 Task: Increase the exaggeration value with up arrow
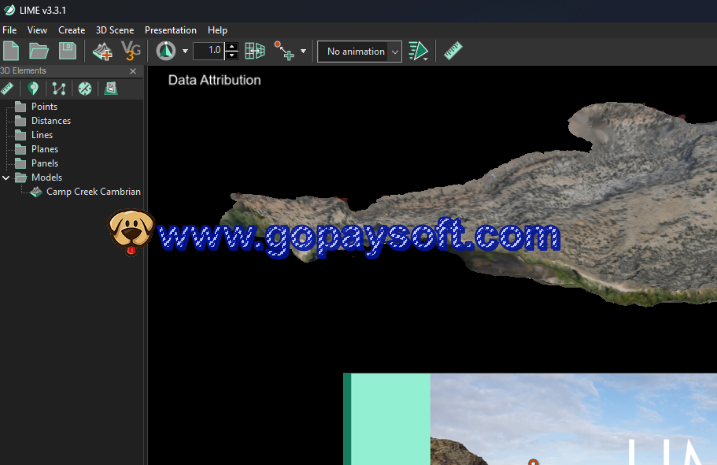(x=232, y=46)
